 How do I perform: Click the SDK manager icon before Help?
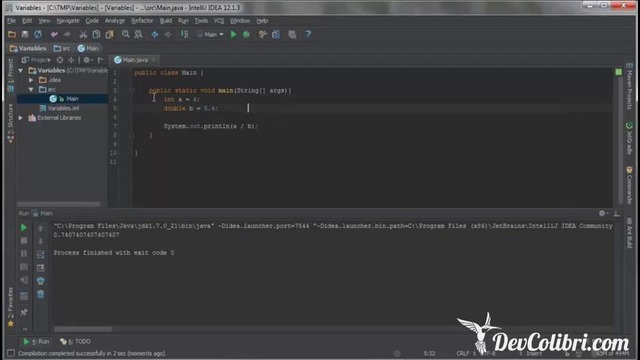click(292, 35)
